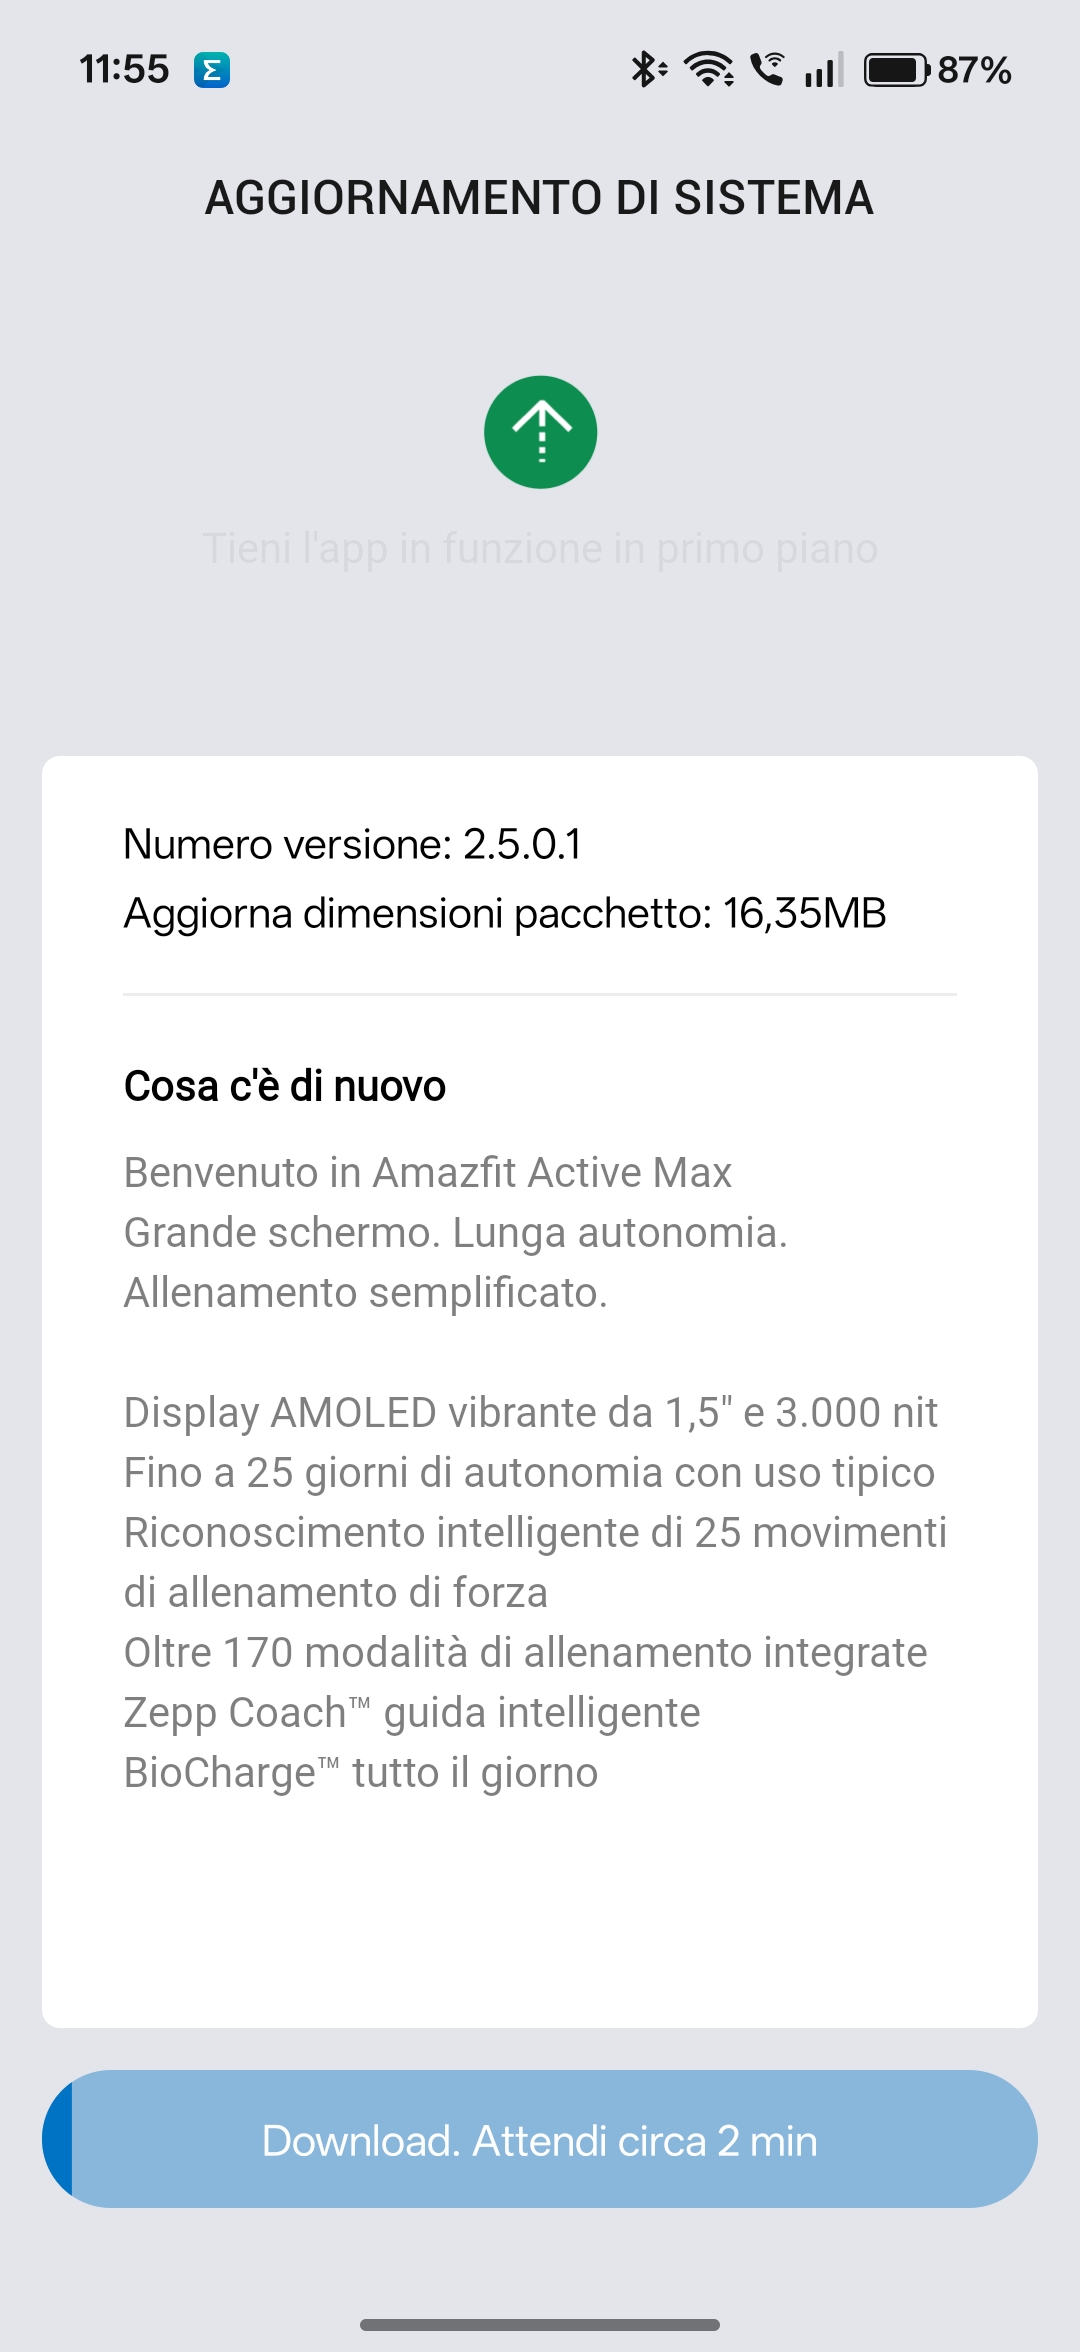The width and height of the screenshot is (1080, 2352).
Task: Tap the BioCharge tutto il giorno line
Action: click(361, 1772)
